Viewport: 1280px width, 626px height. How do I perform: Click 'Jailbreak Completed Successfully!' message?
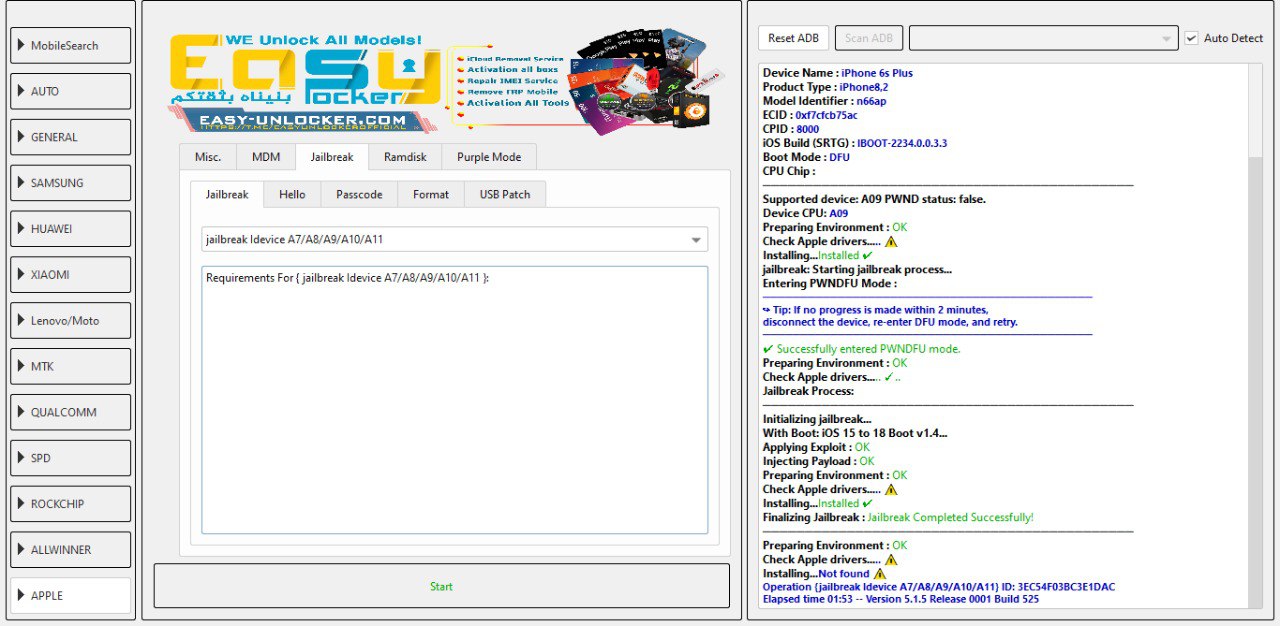[x=950, y=517]
